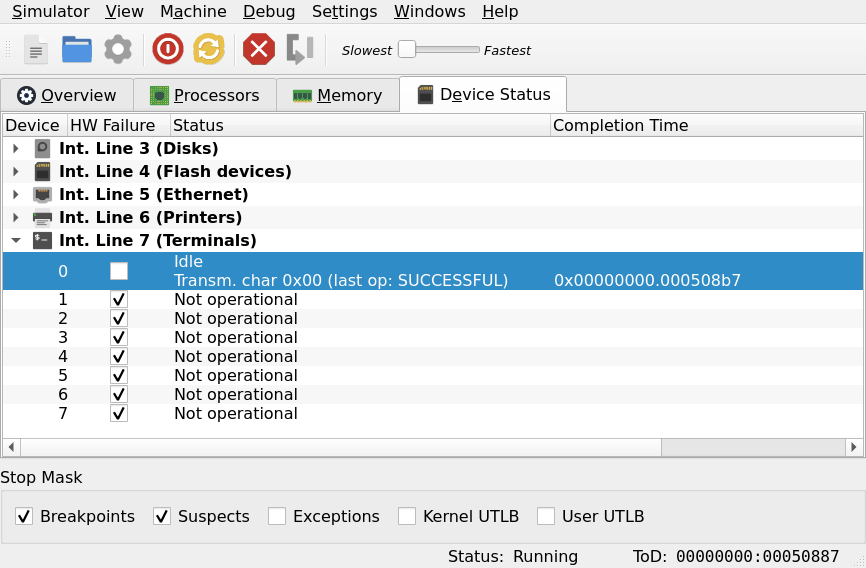The image size is (866, 568).
Task: Click the Device Status tab card icon
Action: (425, 94)
